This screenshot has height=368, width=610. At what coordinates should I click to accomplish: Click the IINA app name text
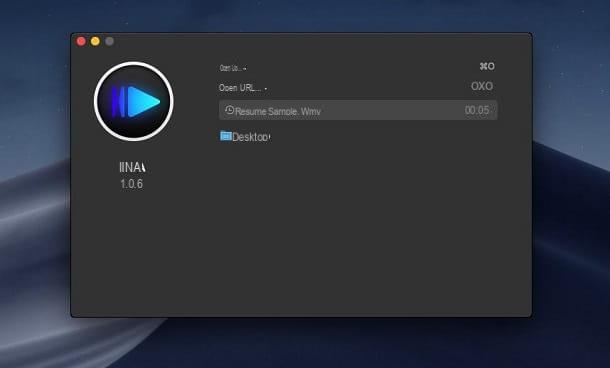click(132, 167)
